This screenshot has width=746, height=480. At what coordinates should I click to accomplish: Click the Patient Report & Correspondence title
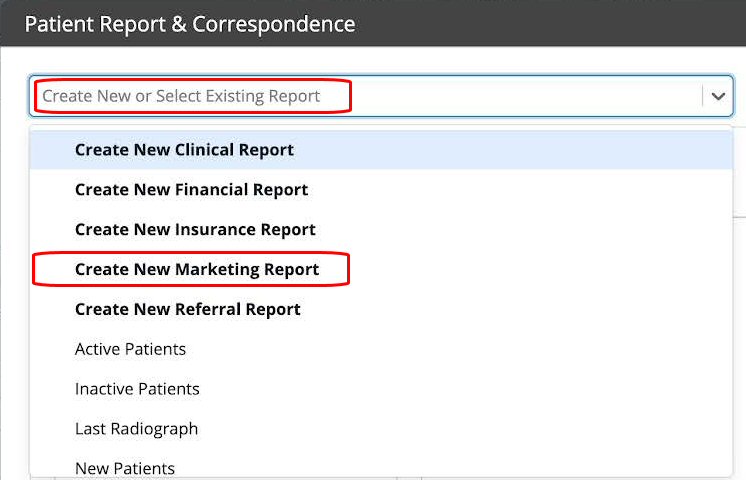pos(190,24)
